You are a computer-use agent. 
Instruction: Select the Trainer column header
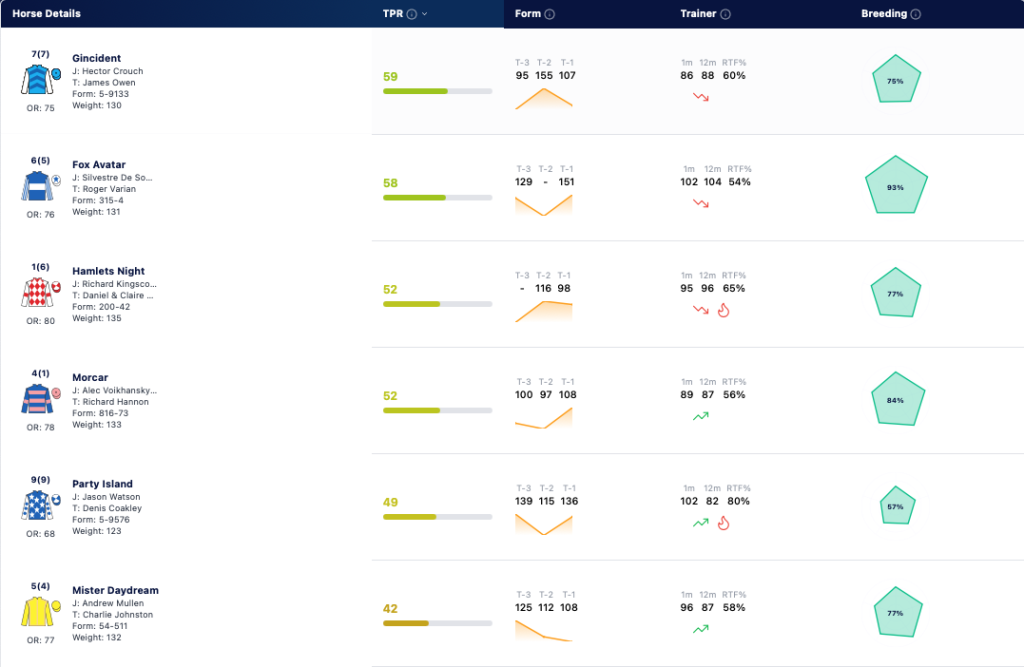pyautogui.click(x=698, y=14)
